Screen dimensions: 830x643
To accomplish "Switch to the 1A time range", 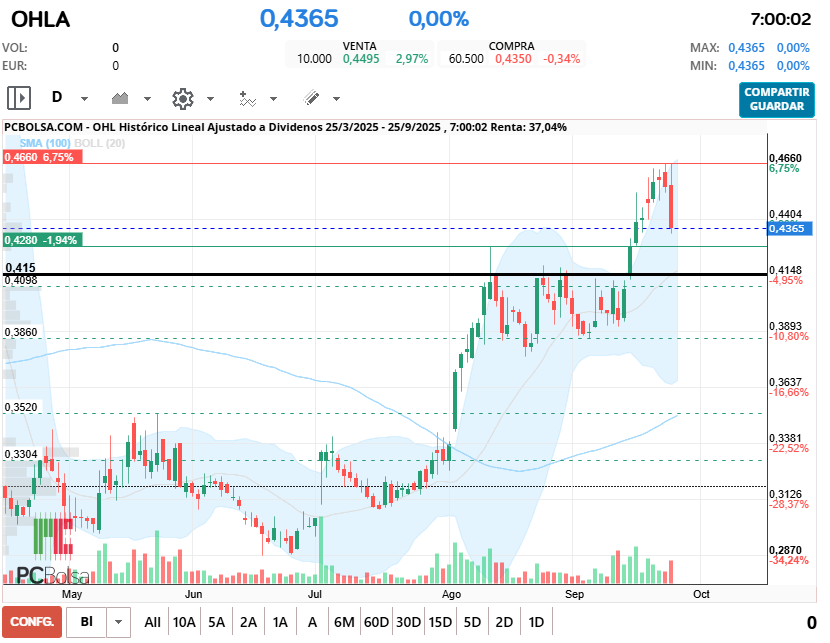I will tap(280, 622).
